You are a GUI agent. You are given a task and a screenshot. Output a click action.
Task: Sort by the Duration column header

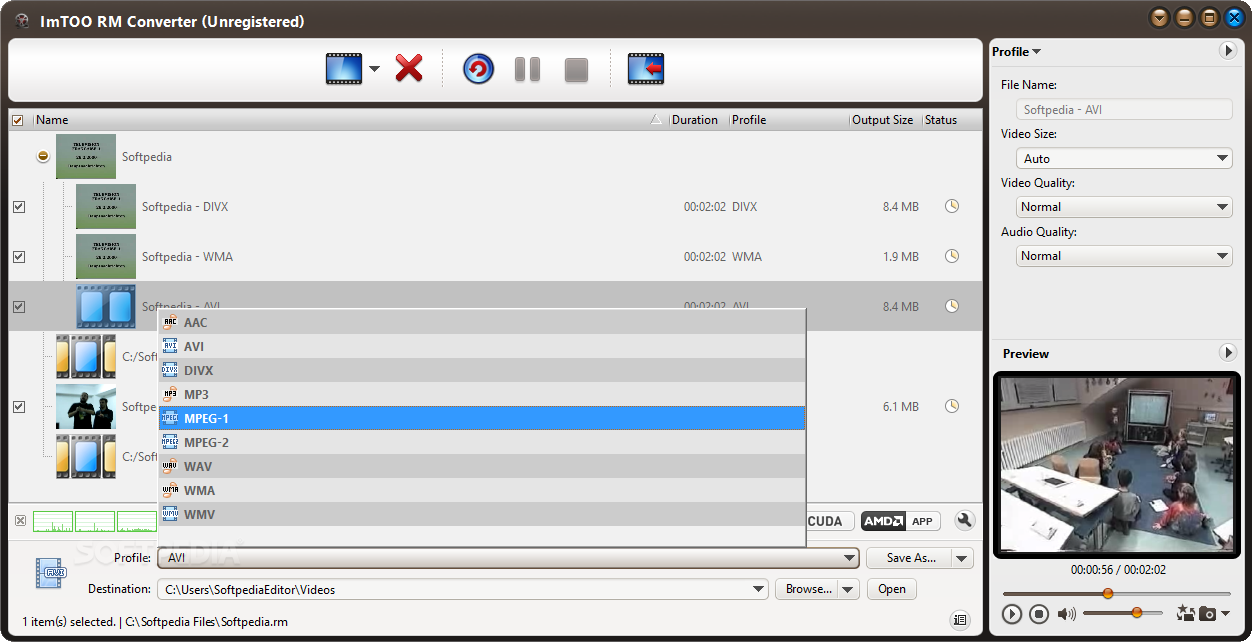pos(698,120)
